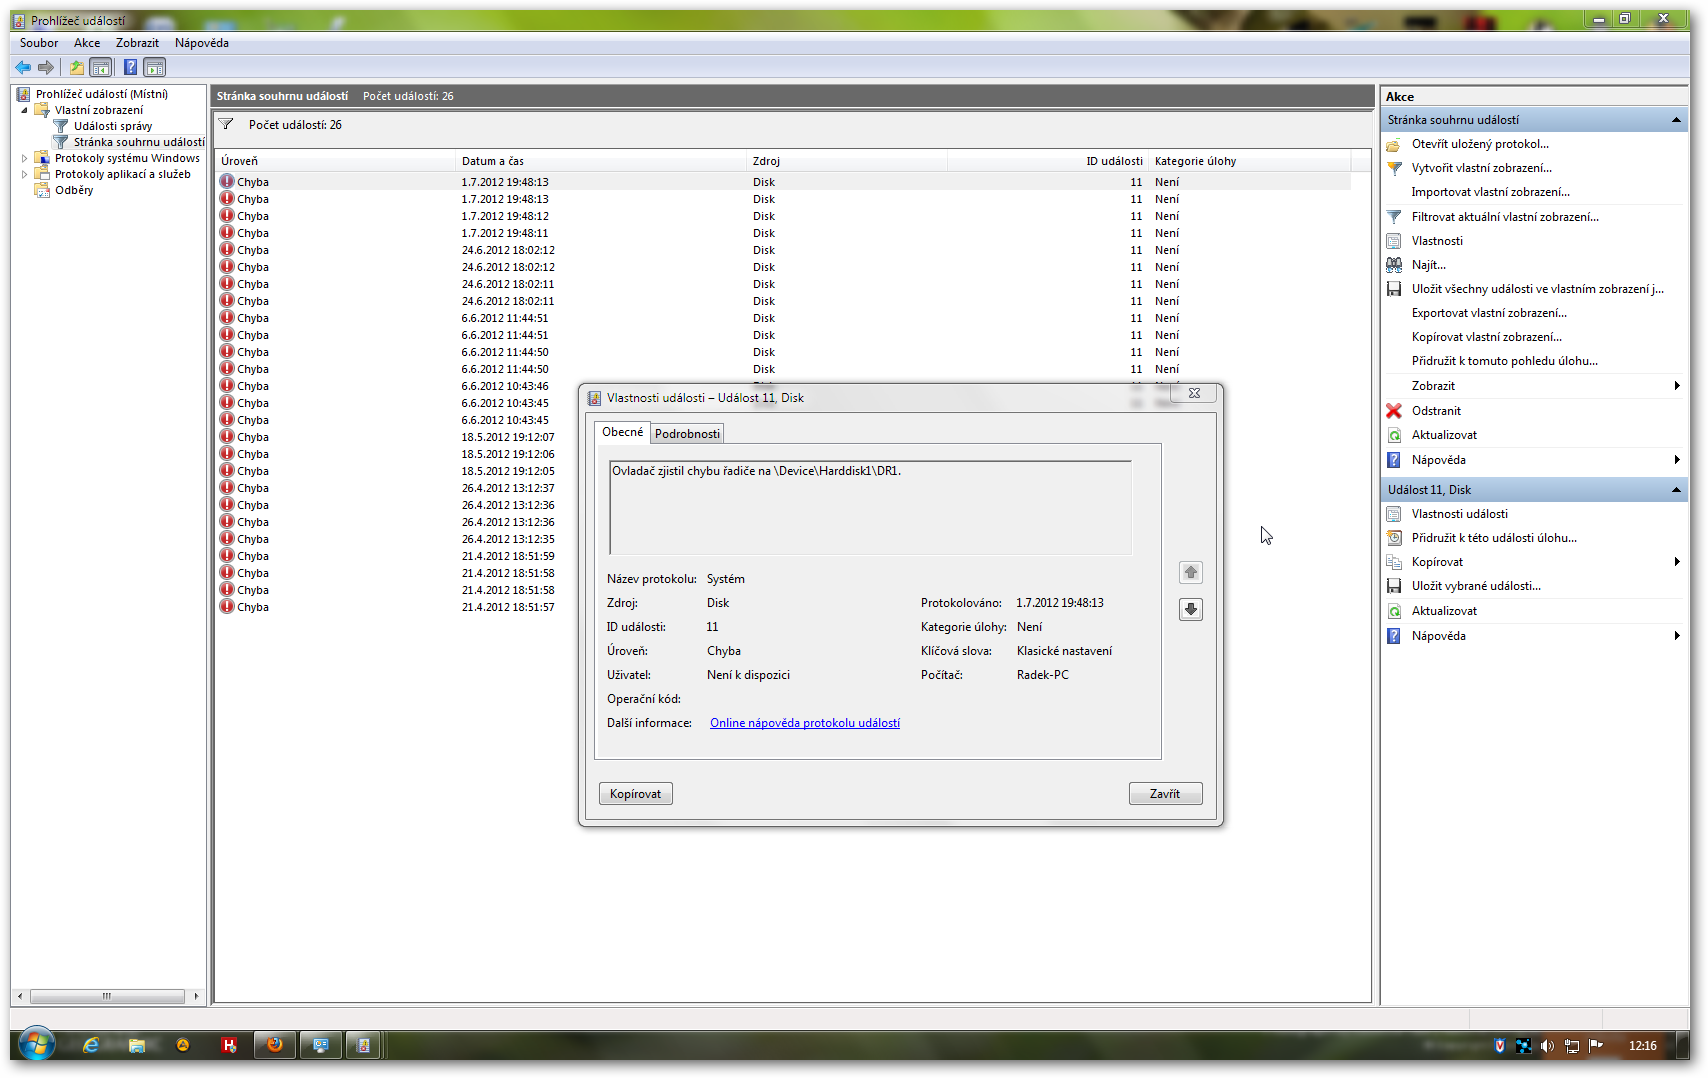The height and width of the screenshot is (1078, 1708).
Task: Select the 'Odběry' tree item
Action: [x=74, y=190]
